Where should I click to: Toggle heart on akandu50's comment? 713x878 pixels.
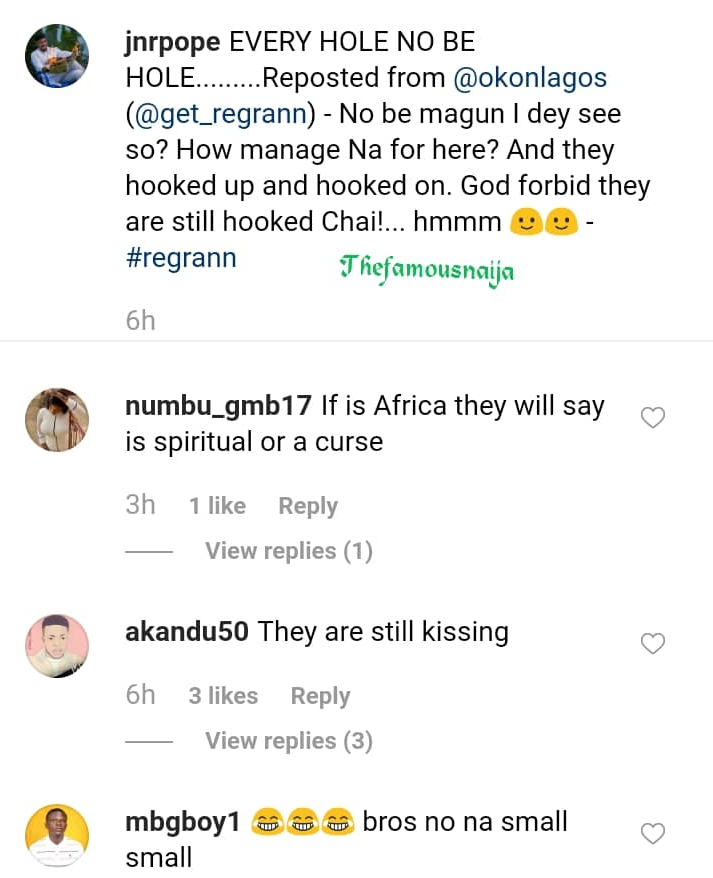652,644
